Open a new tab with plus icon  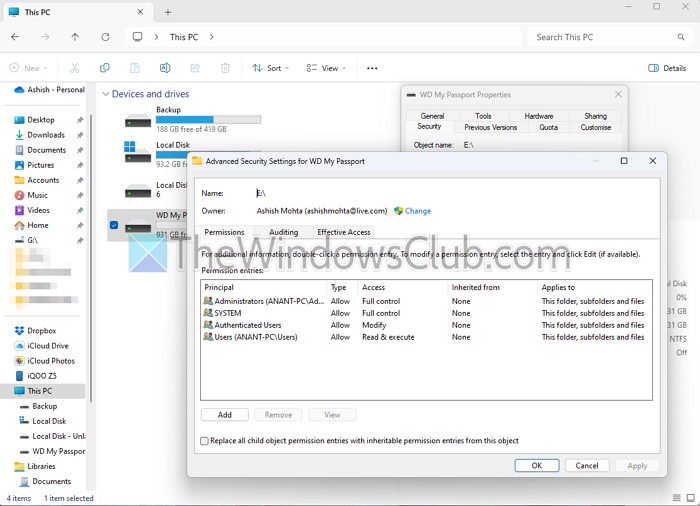(x=168, y=12)
